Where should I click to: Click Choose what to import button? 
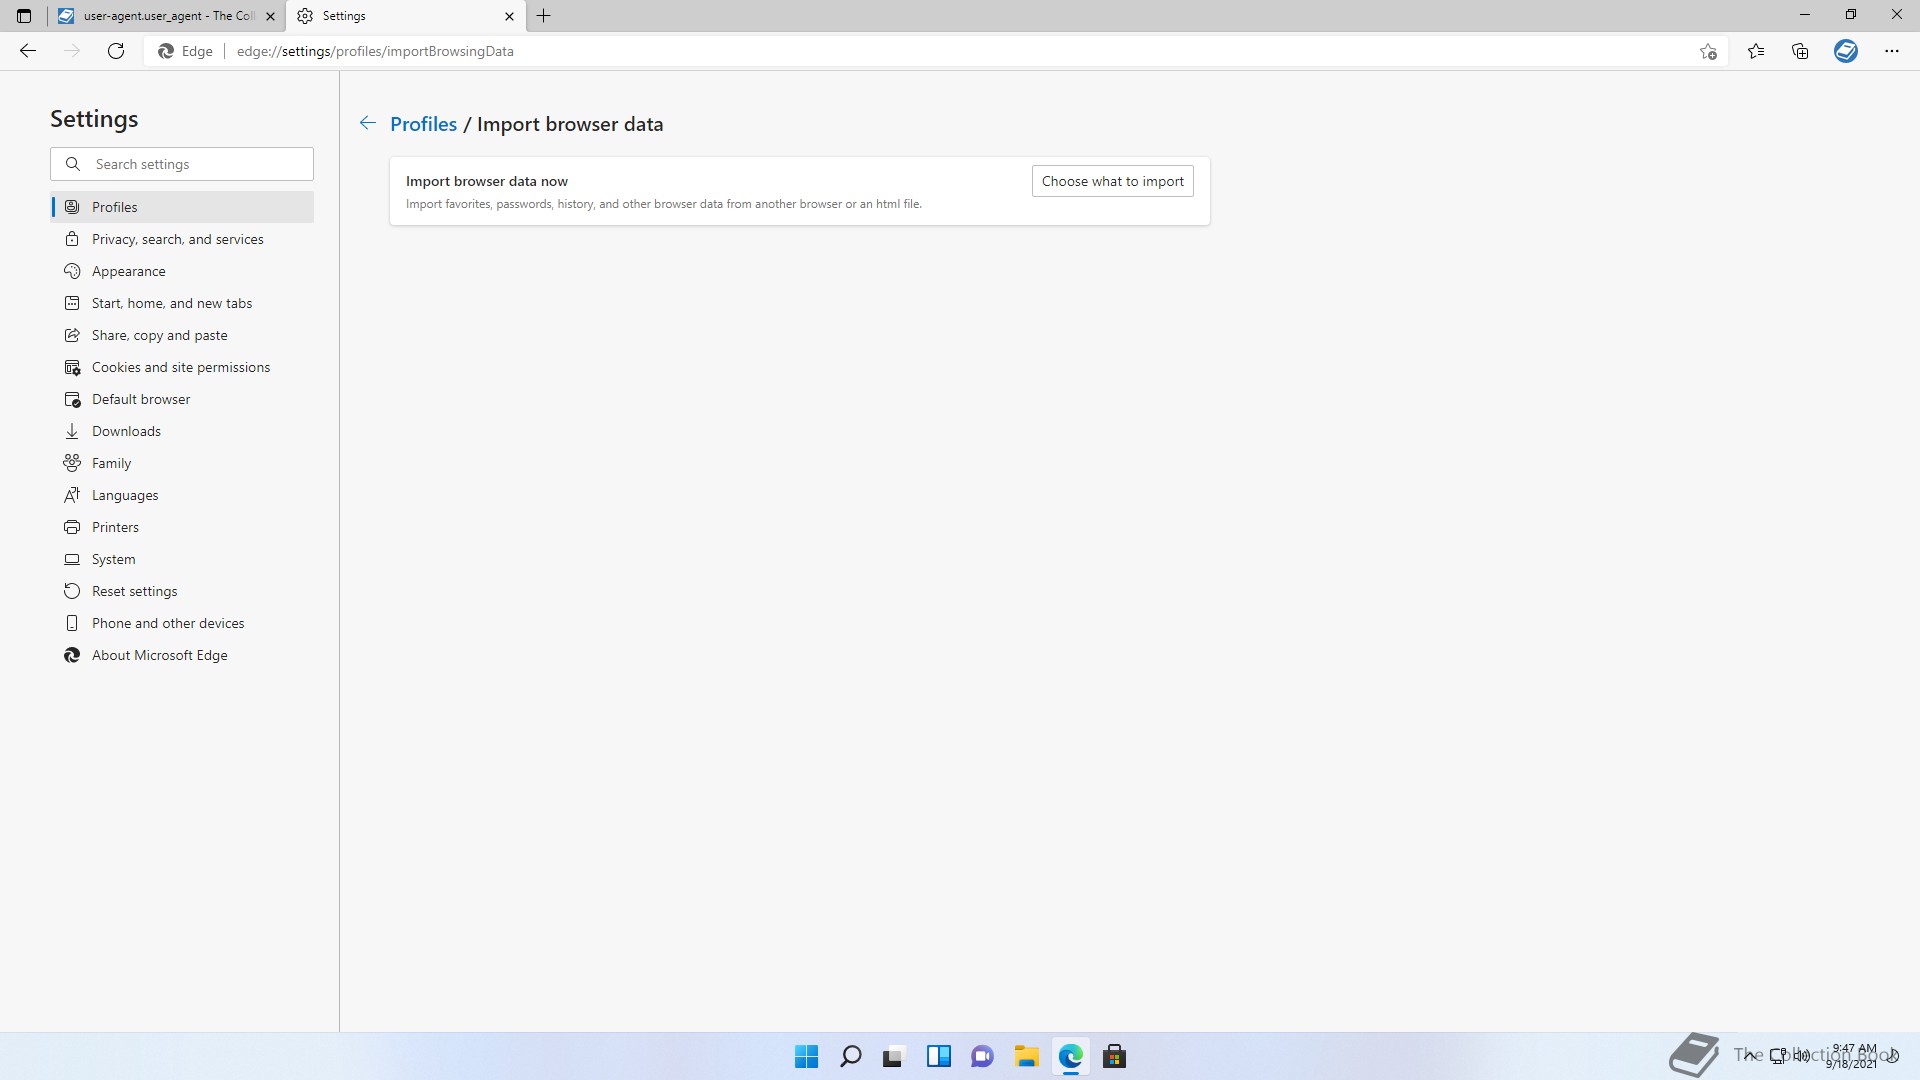[x=1112, y=181]
